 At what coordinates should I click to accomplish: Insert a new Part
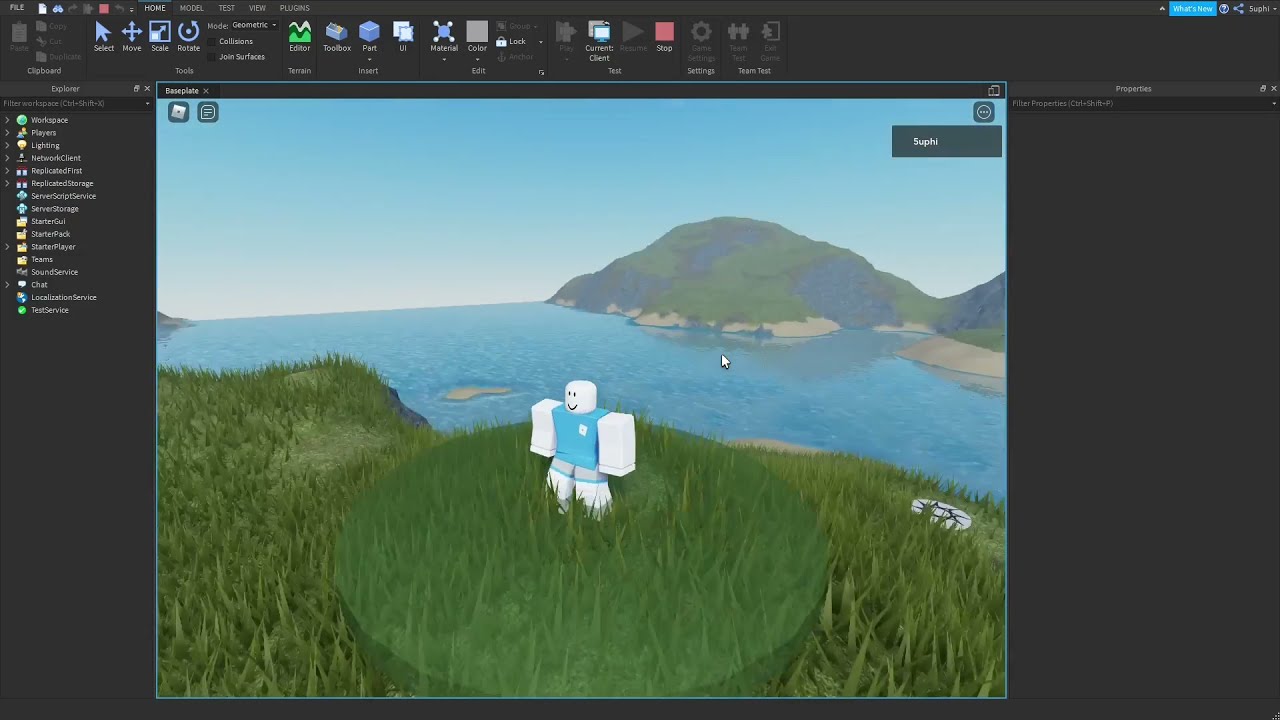[369, 37]
